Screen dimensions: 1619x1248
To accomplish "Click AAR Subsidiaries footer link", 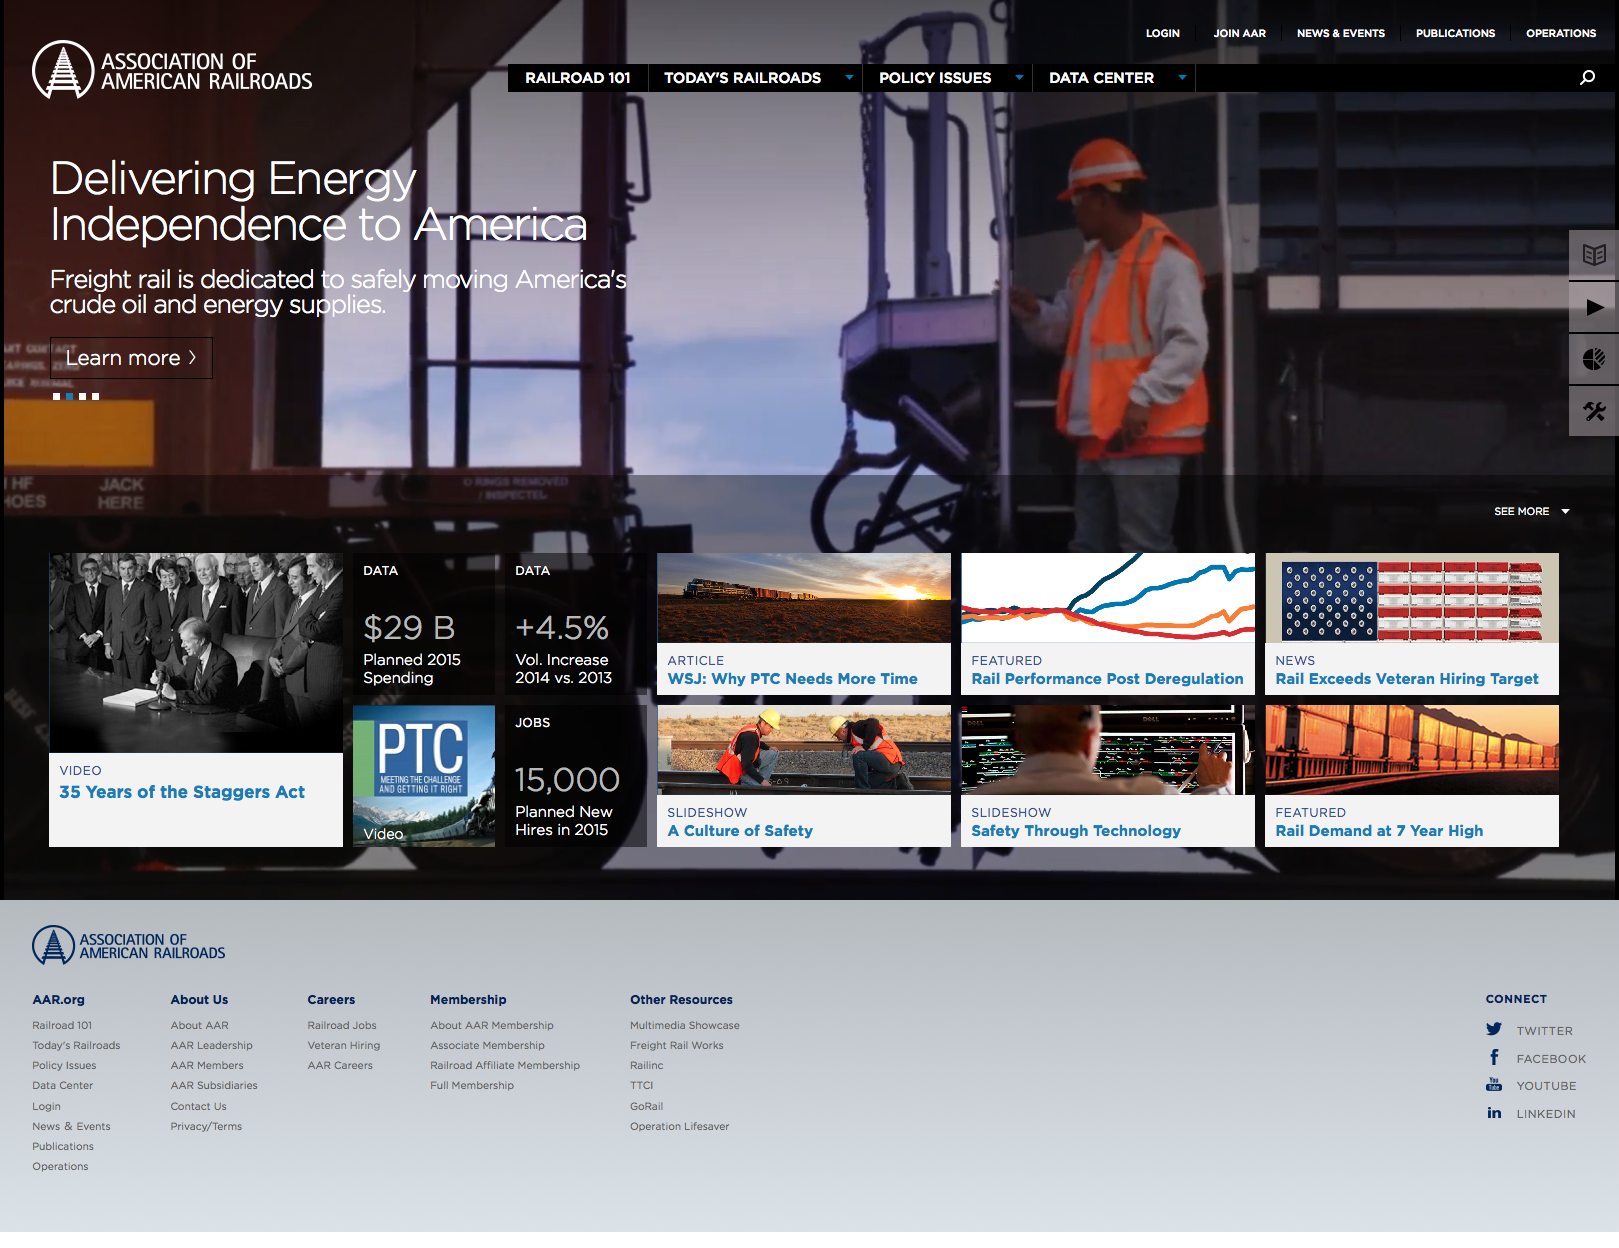I will [214, 1085].
